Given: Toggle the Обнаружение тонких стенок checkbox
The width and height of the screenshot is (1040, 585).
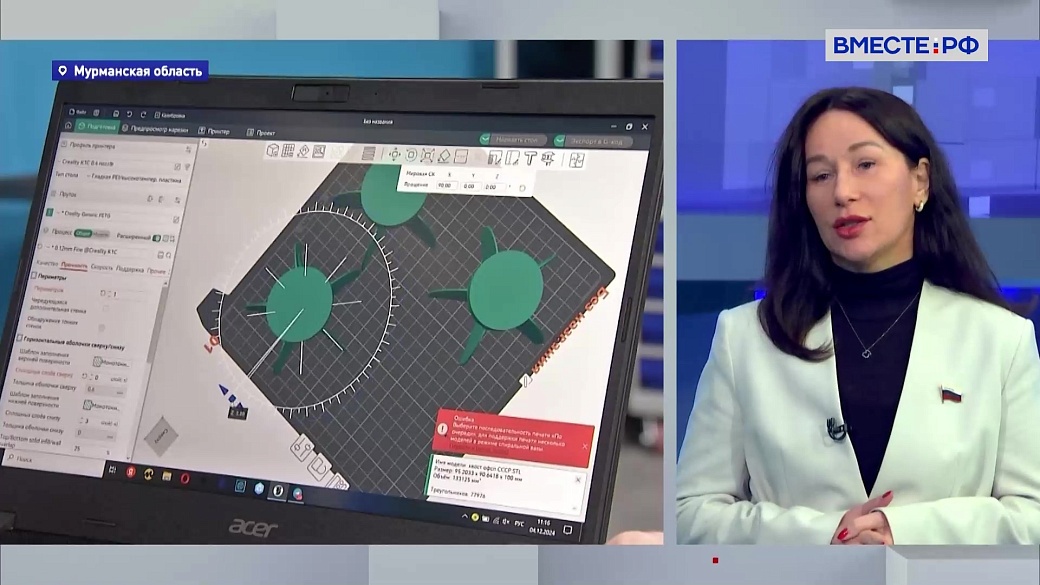Looking at the screenshot, I should 104,327.
